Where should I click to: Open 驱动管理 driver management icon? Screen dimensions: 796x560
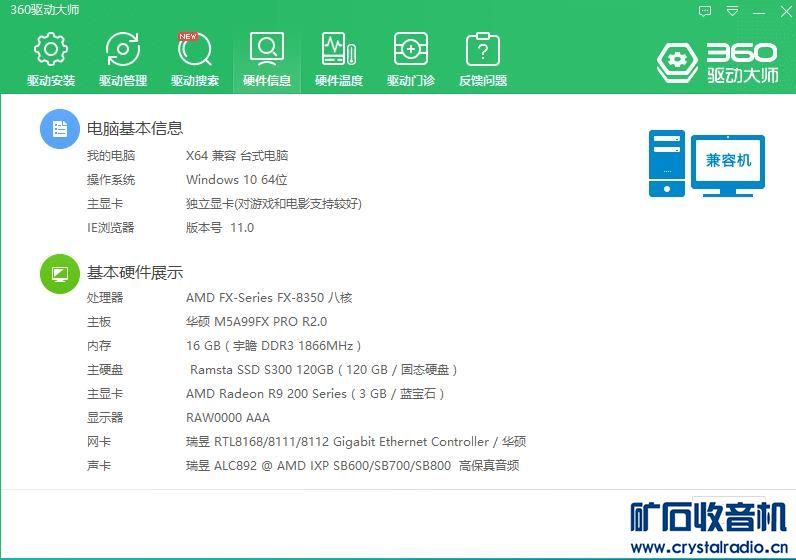(123, 59)
